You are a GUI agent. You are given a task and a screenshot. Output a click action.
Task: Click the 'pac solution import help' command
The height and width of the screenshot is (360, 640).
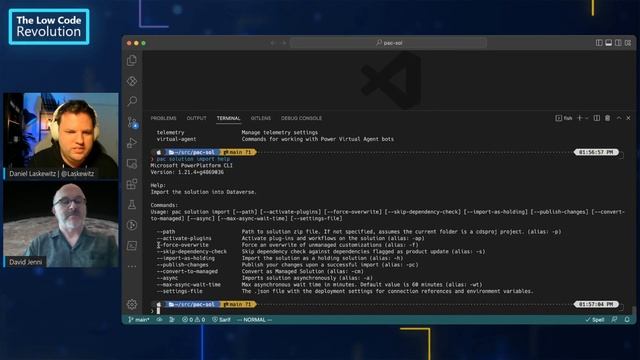point(193,159)
